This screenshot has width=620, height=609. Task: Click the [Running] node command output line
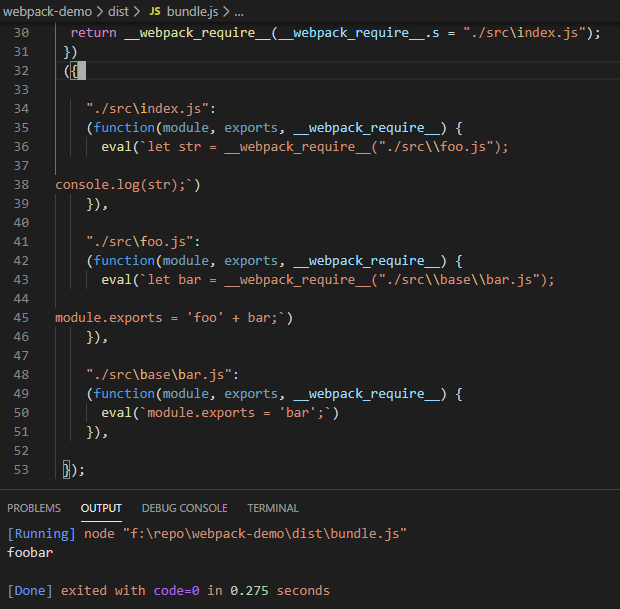point(207,533)
